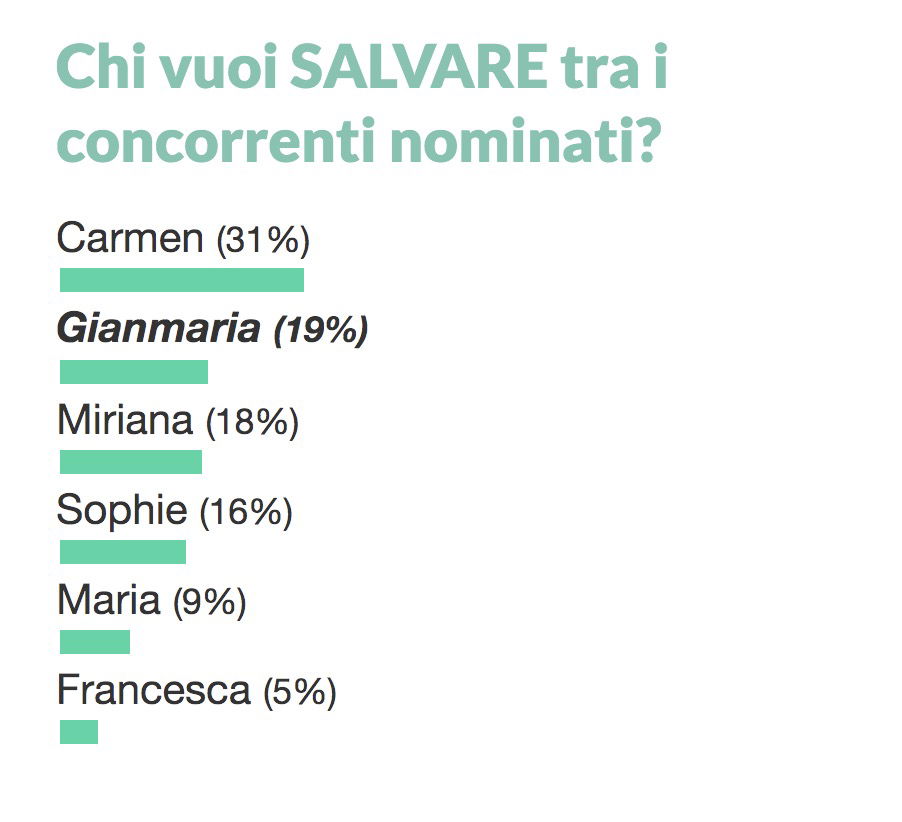This screenshot has height=822, width=902.
Task: Click Francesca's green result bar
Action: [x=79, y=732]
